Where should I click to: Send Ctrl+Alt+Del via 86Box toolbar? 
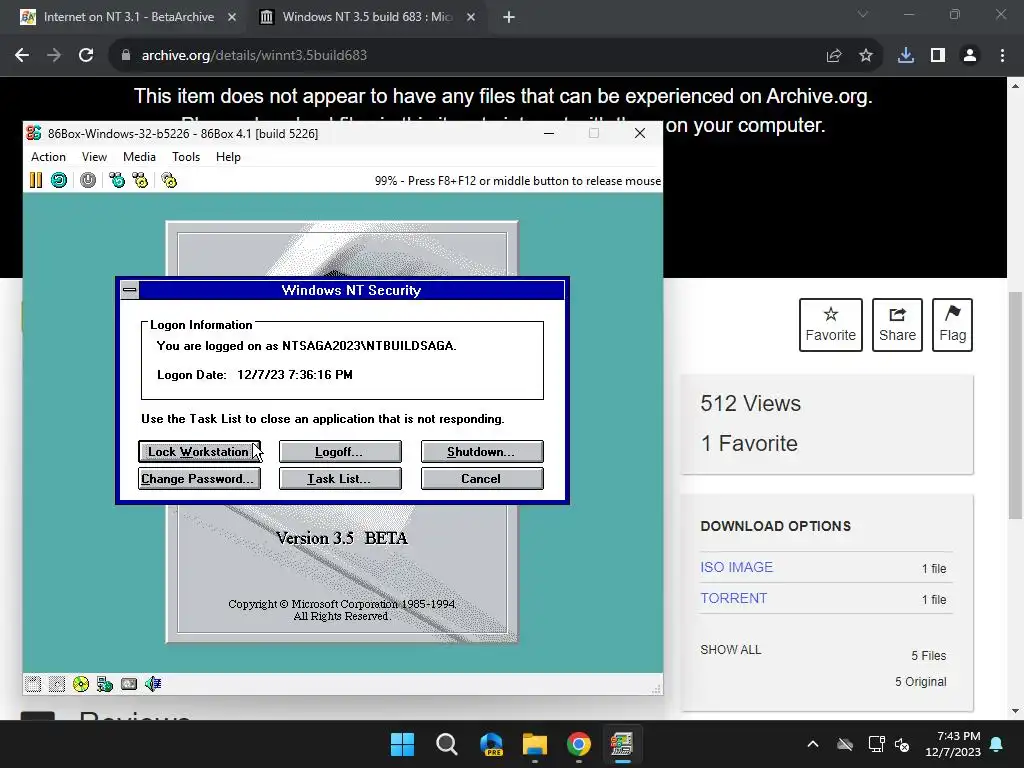click(x=117, y=180)
